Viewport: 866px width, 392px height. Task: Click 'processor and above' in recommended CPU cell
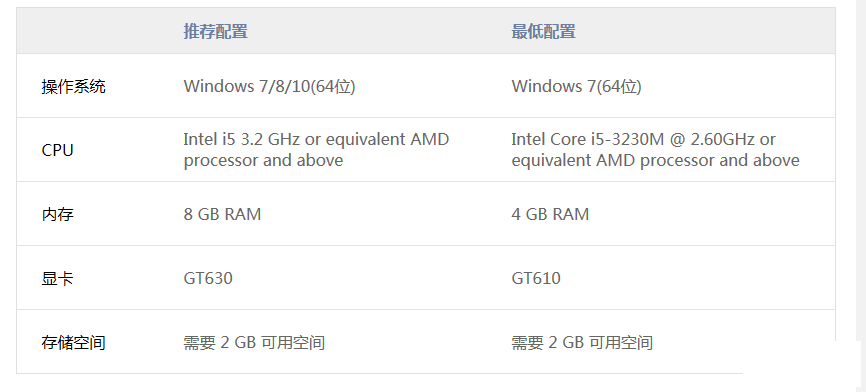(263, 161)
